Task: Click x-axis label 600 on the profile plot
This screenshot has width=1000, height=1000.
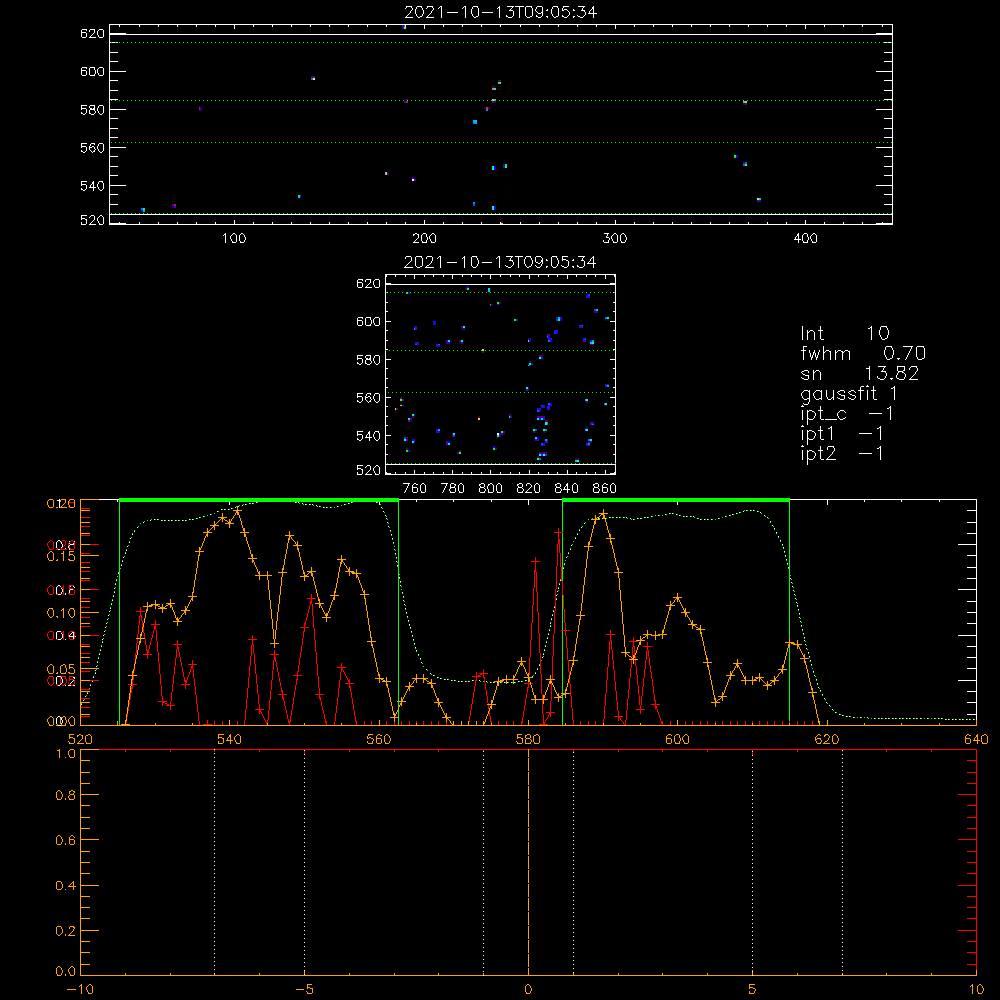Action: pos(677,739)
